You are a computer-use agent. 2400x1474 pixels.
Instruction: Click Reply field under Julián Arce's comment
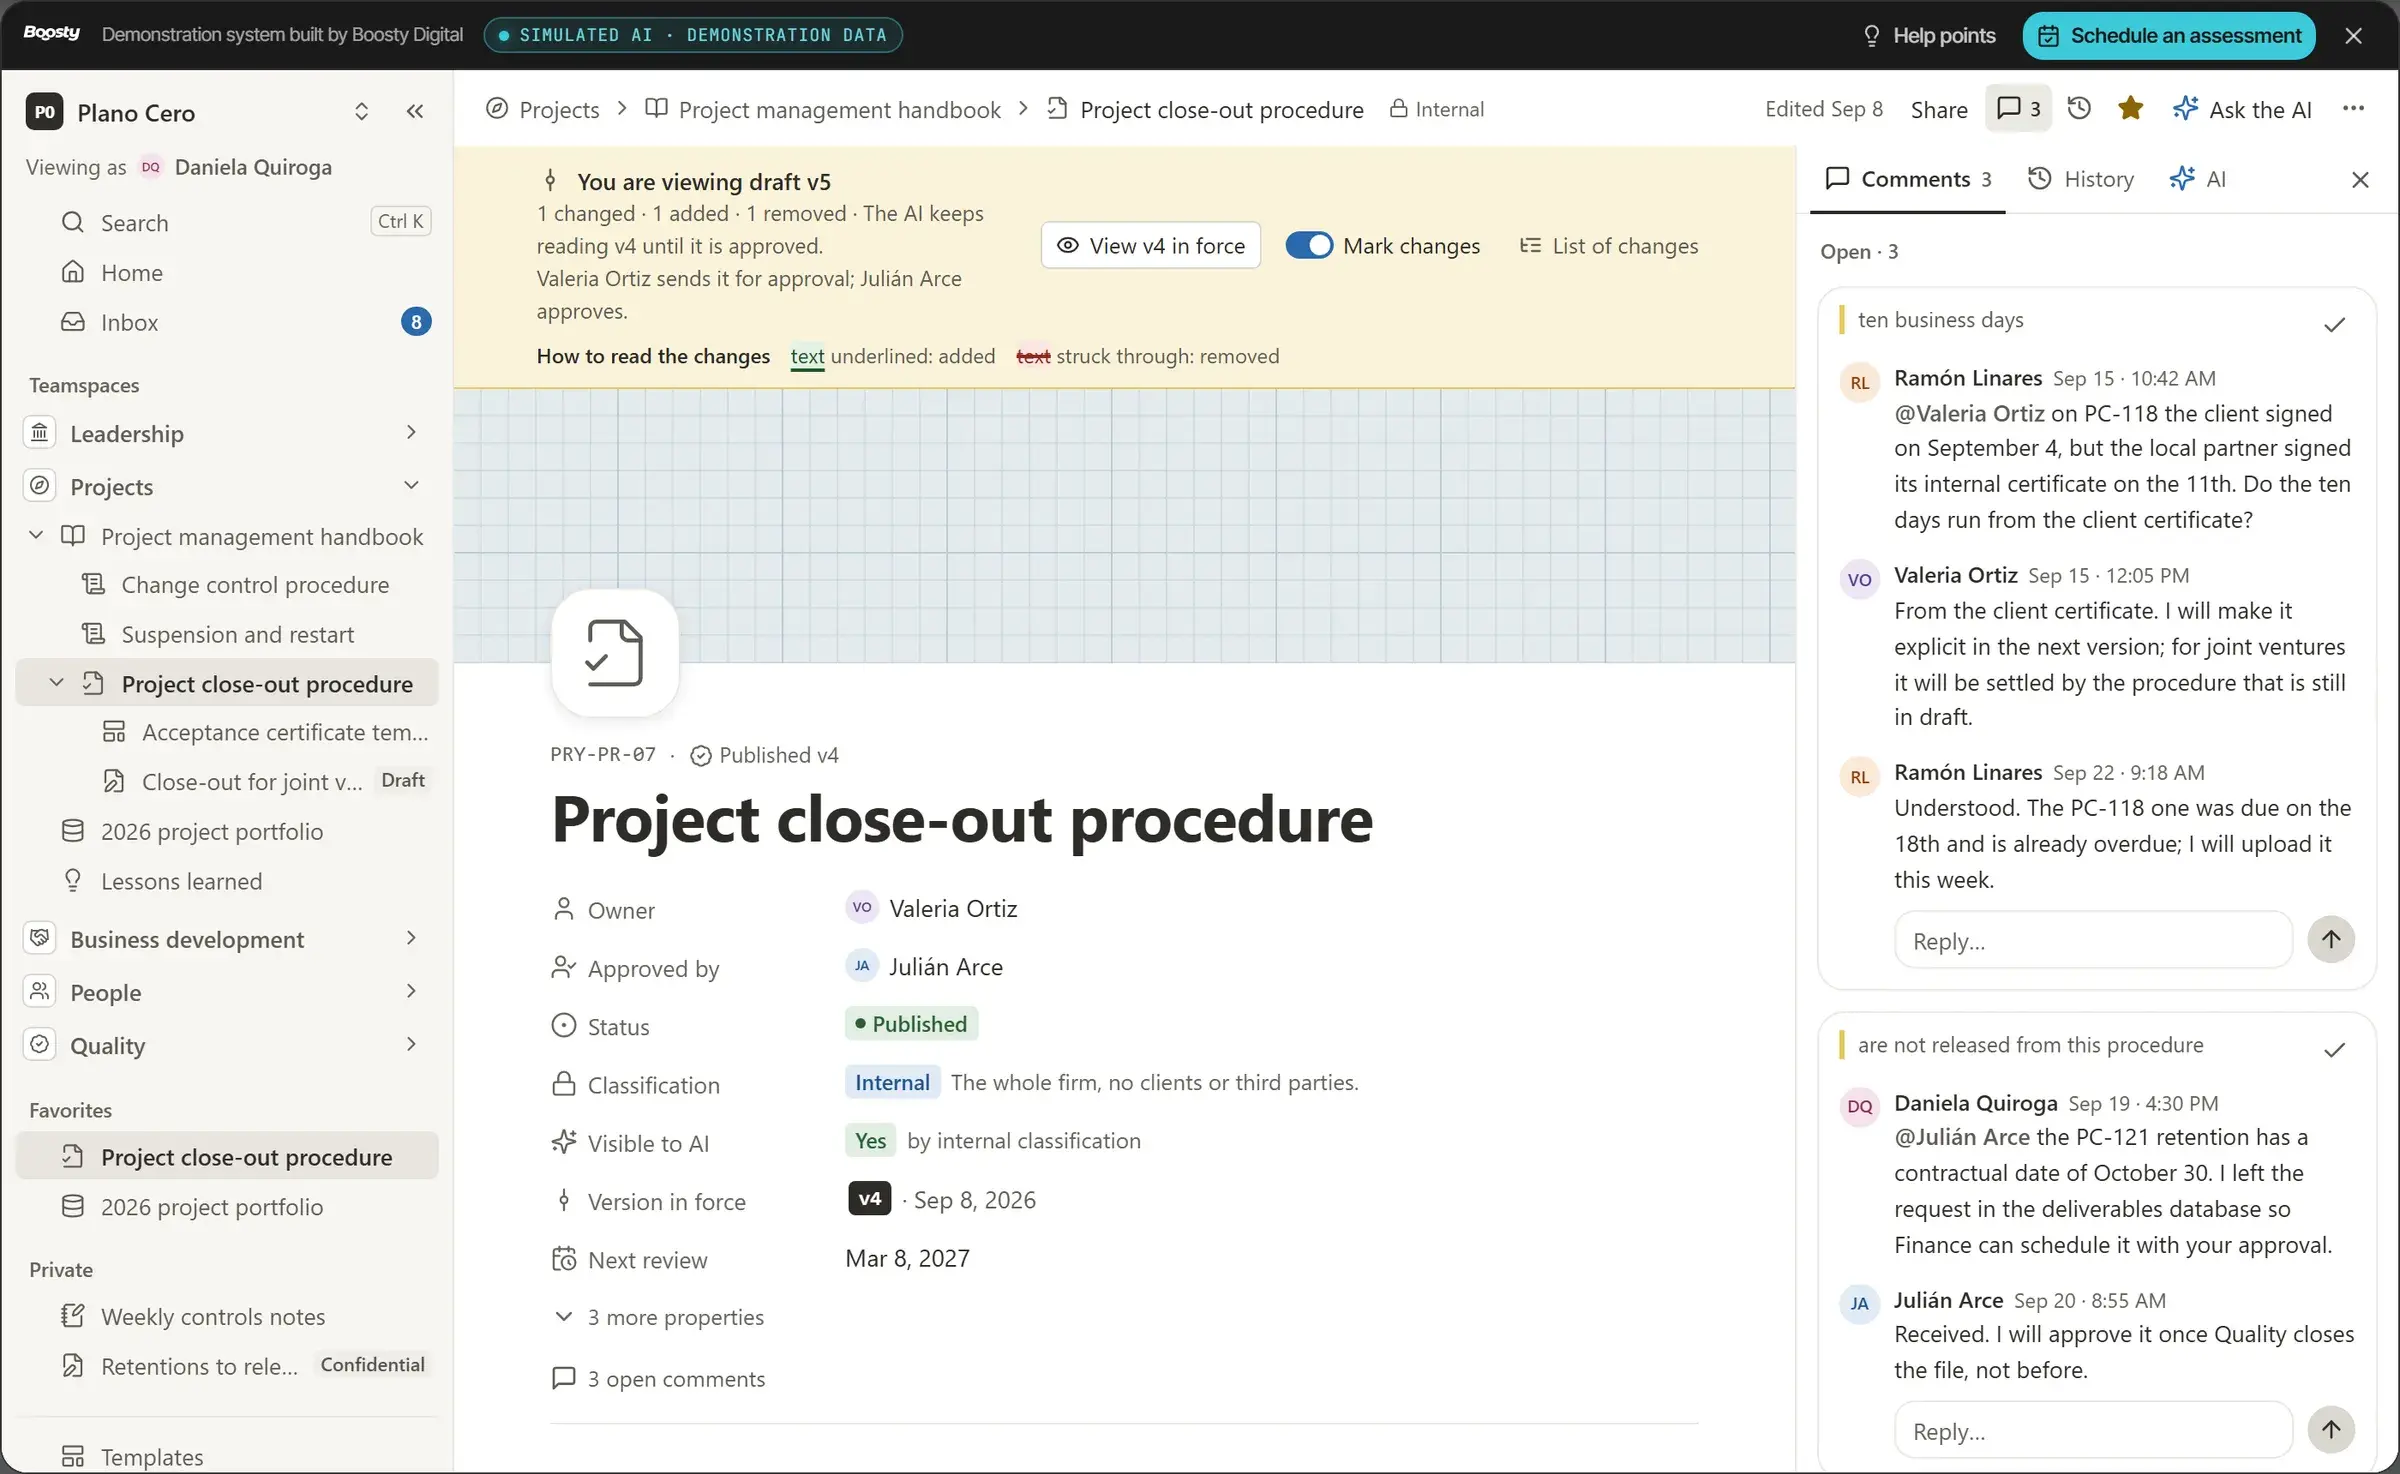2093,1430
